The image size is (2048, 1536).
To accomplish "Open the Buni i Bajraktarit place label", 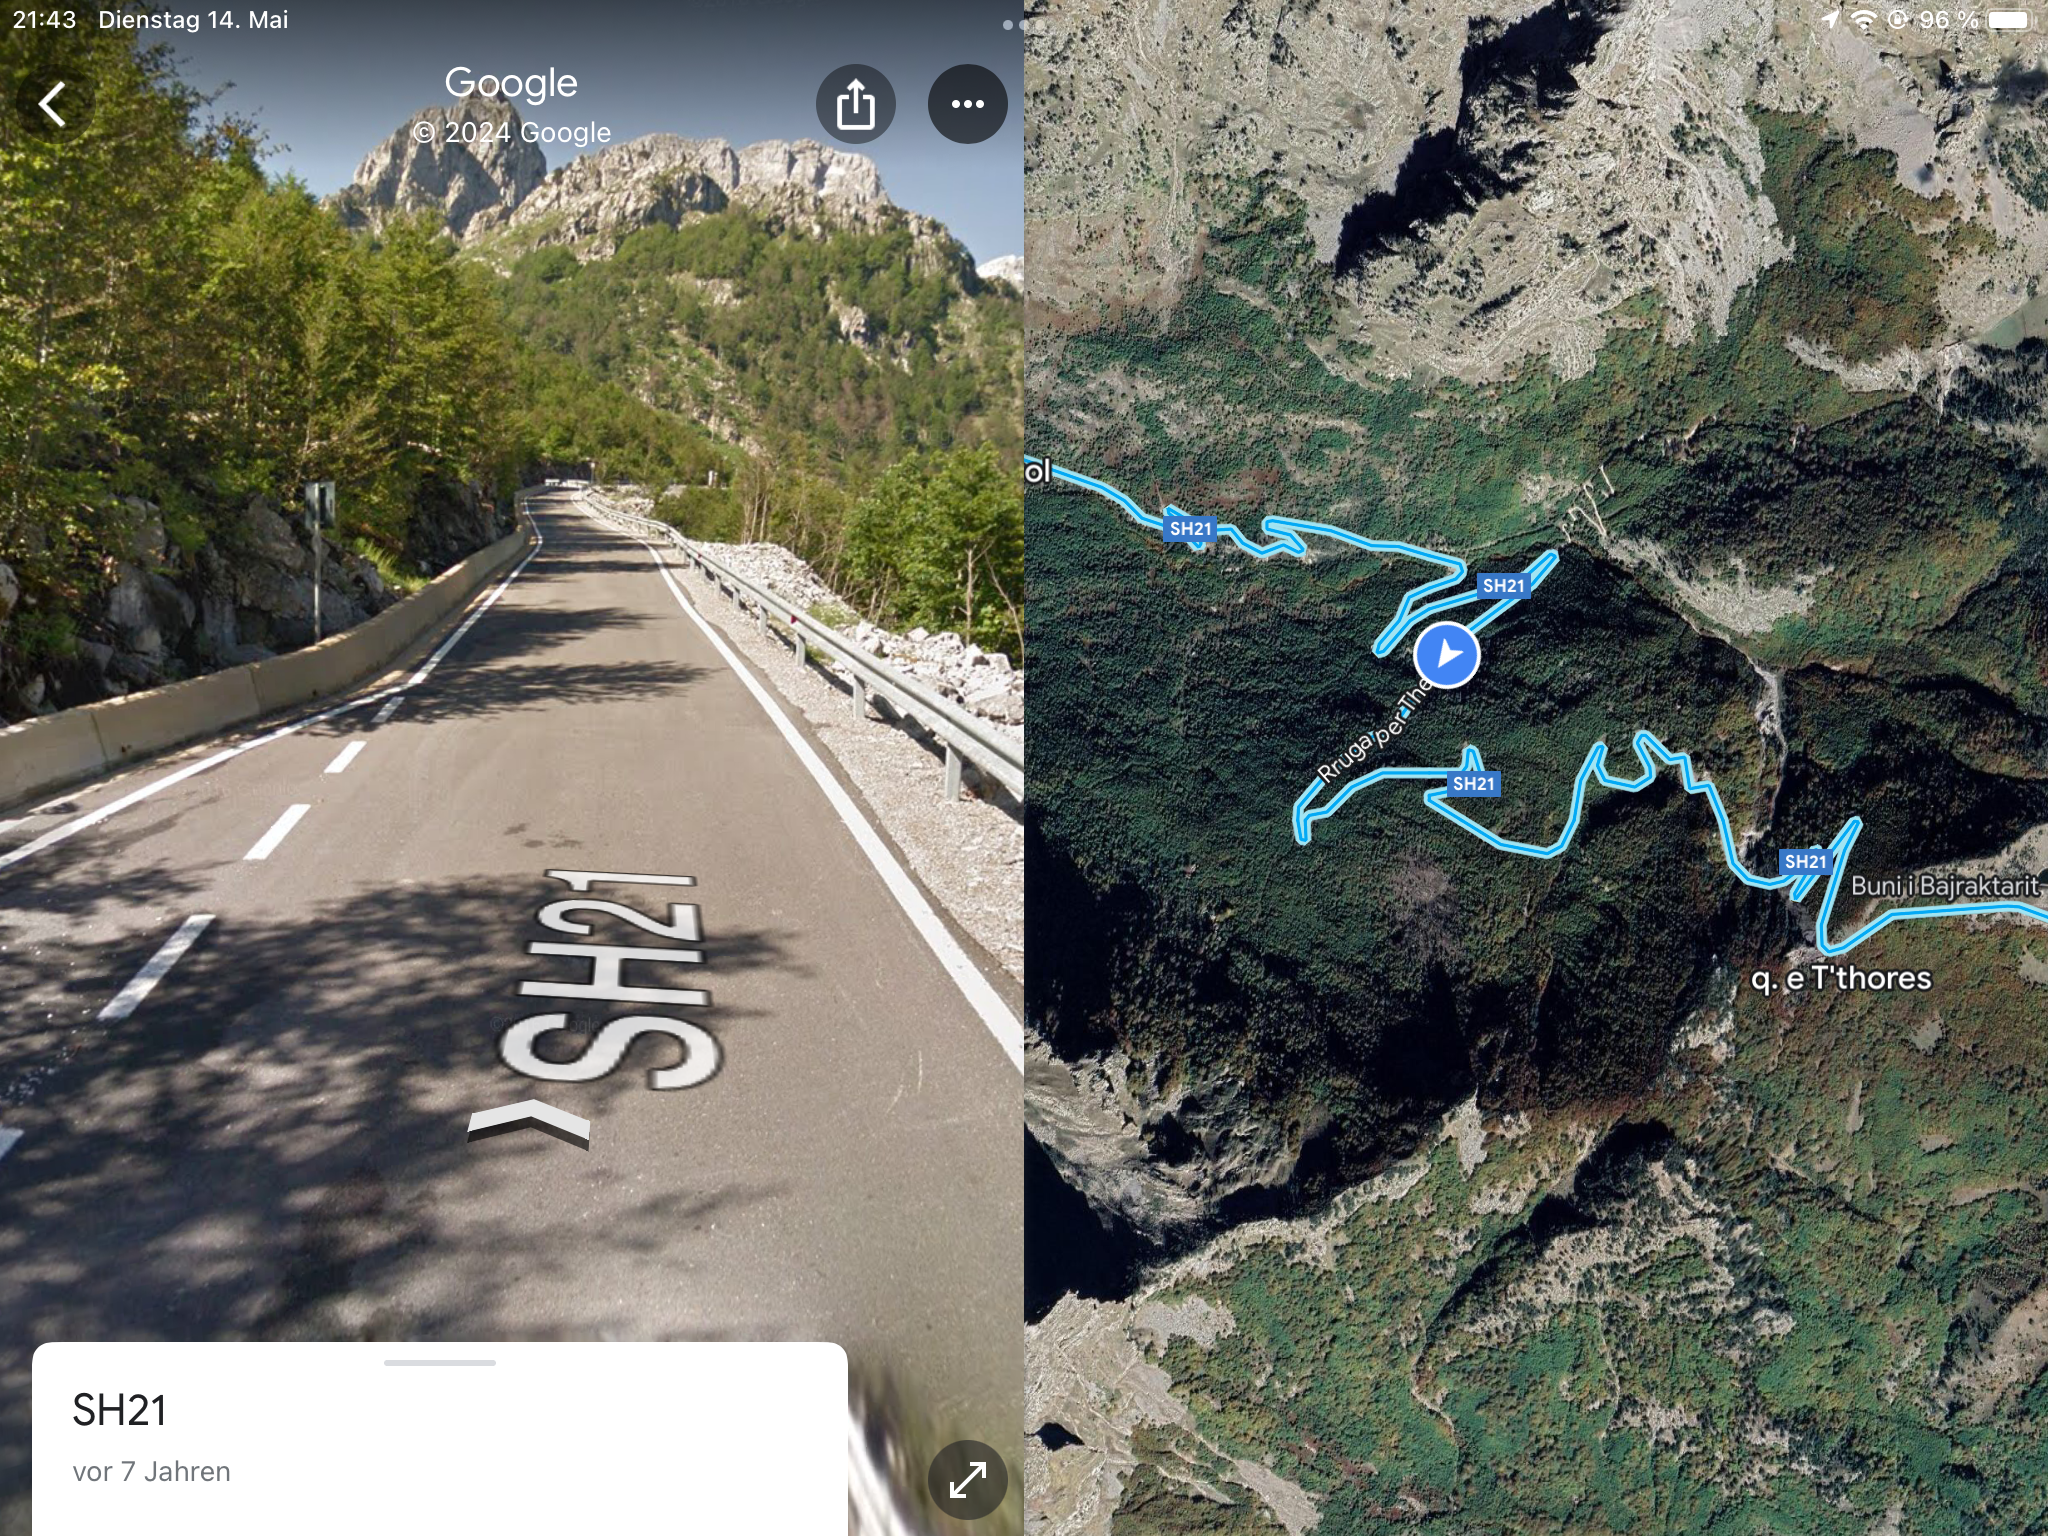I will tap(1944, 886).
